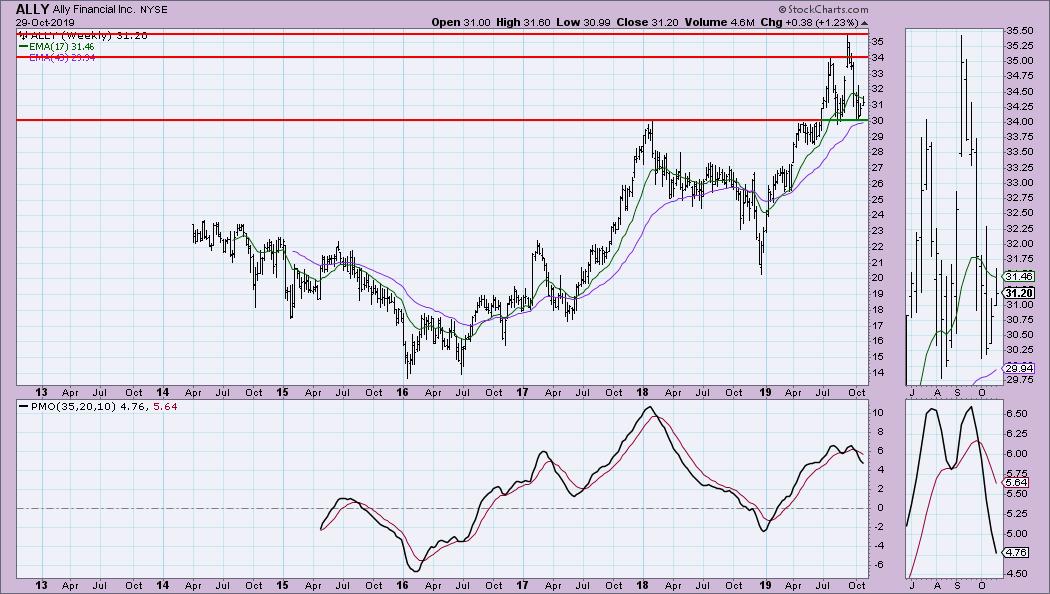The height and width of the screenshot is (594, 1050).
Task: Click the 35 label on main price axis
Action: tap(877, 42)
